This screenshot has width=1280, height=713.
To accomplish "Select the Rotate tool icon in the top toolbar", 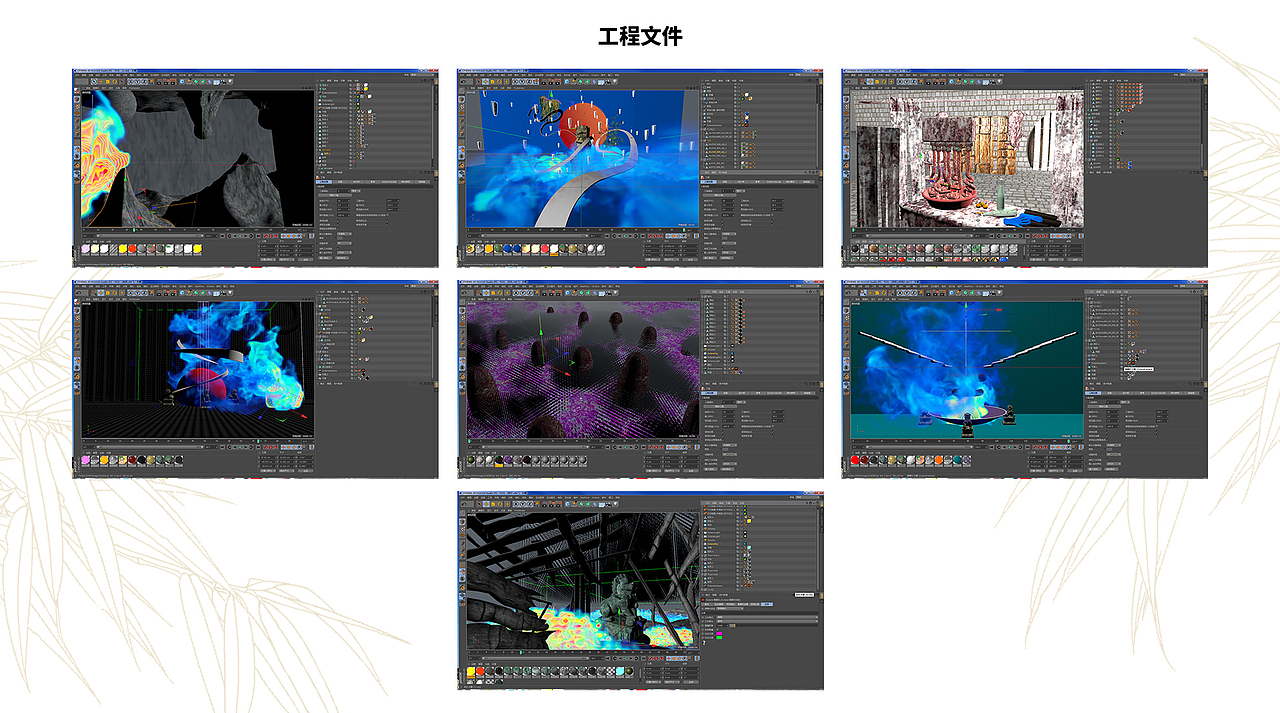I will (x=498, y=81).
